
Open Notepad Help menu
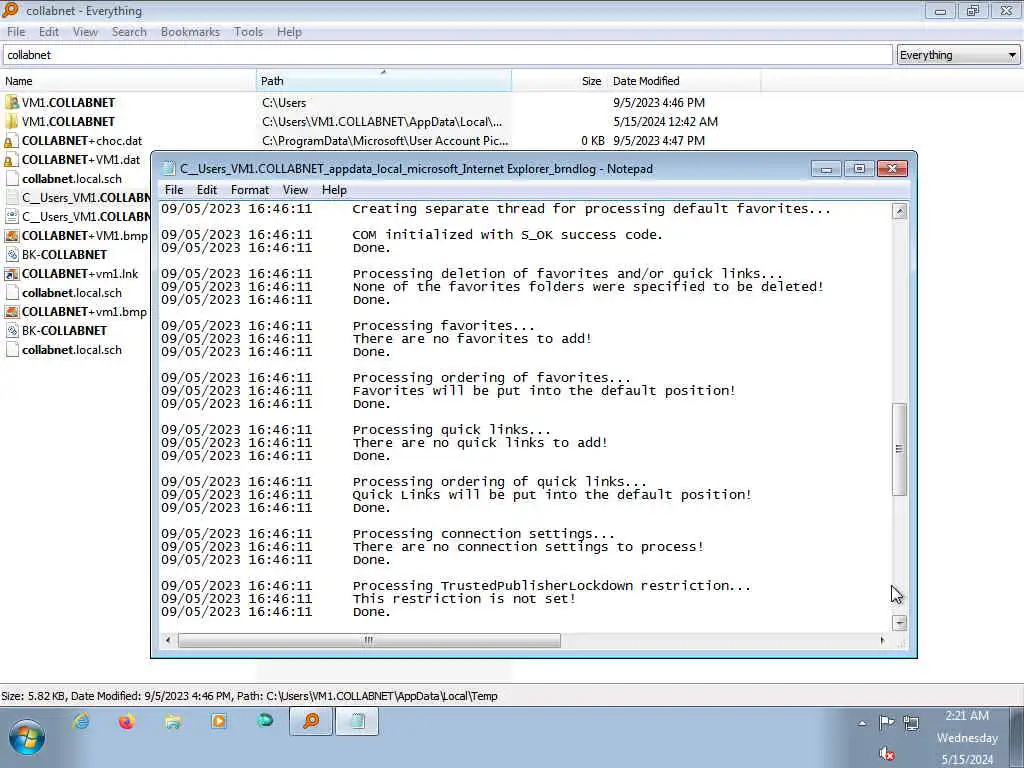coord(334,190)
